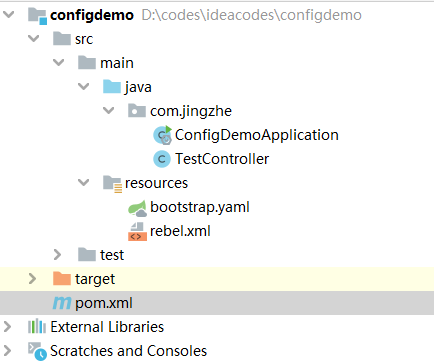Click the configdemo module folder icon

pyautogui.click(x=37, y=16)
